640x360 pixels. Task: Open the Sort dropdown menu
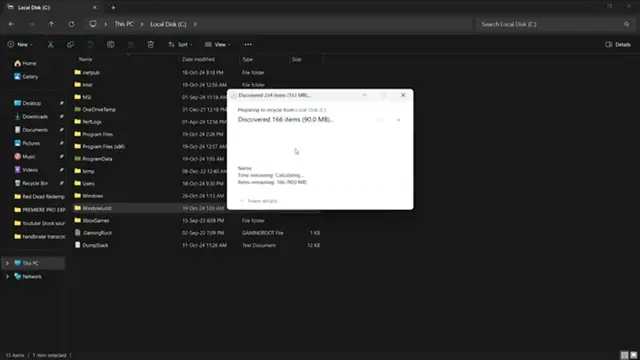click(180, 44)
